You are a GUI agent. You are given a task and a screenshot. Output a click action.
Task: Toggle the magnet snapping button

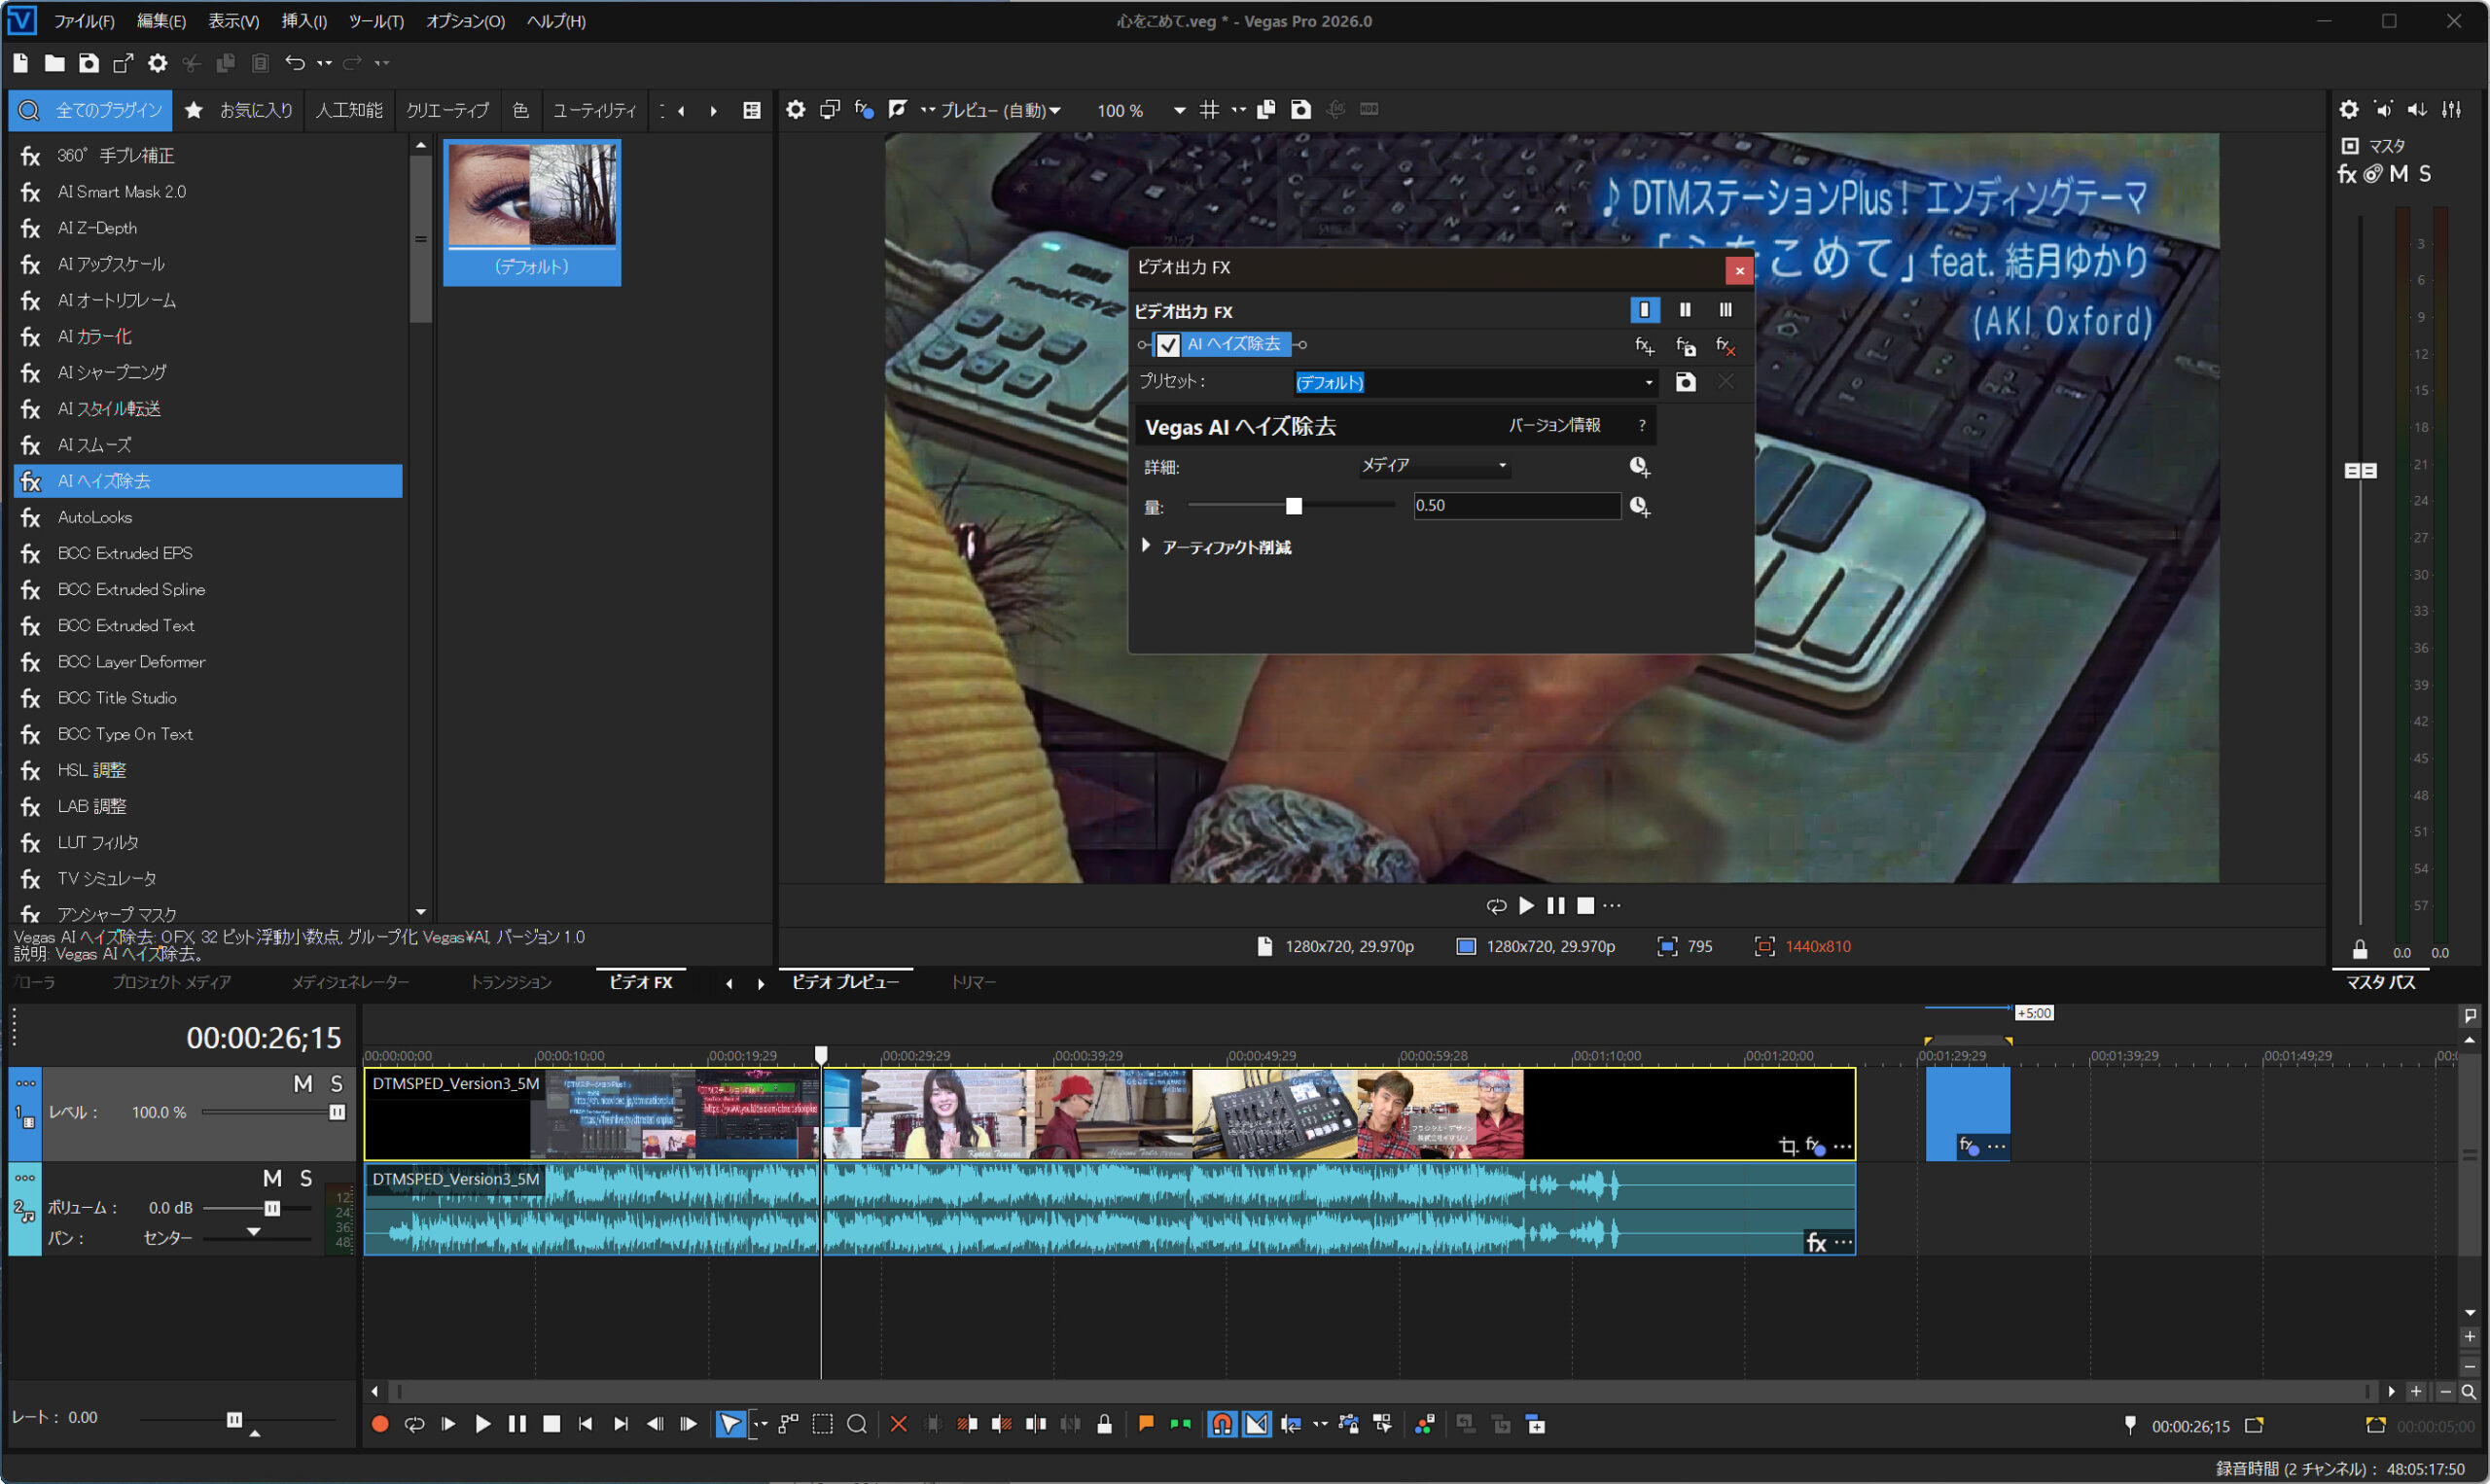pyautogui.click(x=1222, y=1424)
